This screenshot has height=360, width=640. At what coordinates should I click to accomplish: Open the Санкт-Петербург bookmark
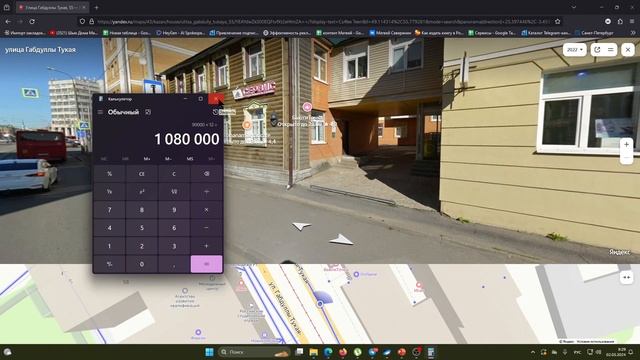(x=593, y=33)
